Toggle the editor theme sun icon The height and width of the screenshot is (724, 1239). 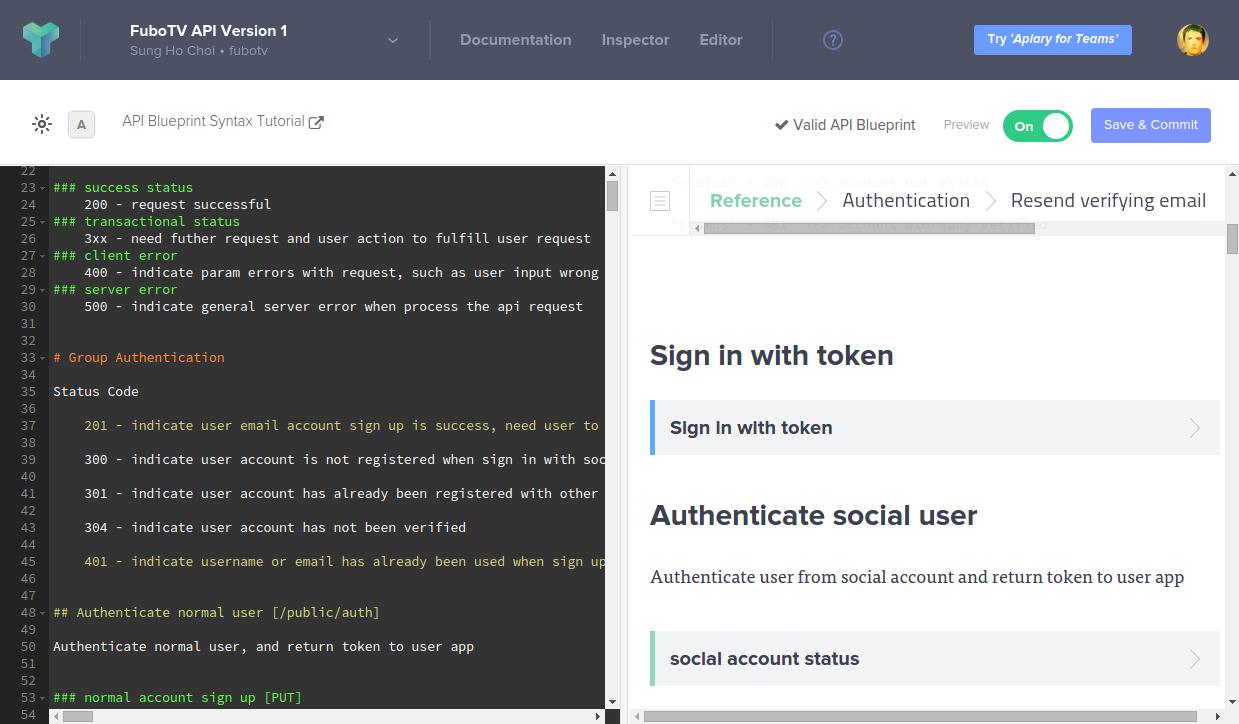pyautogui.click(x=42, y=124)
